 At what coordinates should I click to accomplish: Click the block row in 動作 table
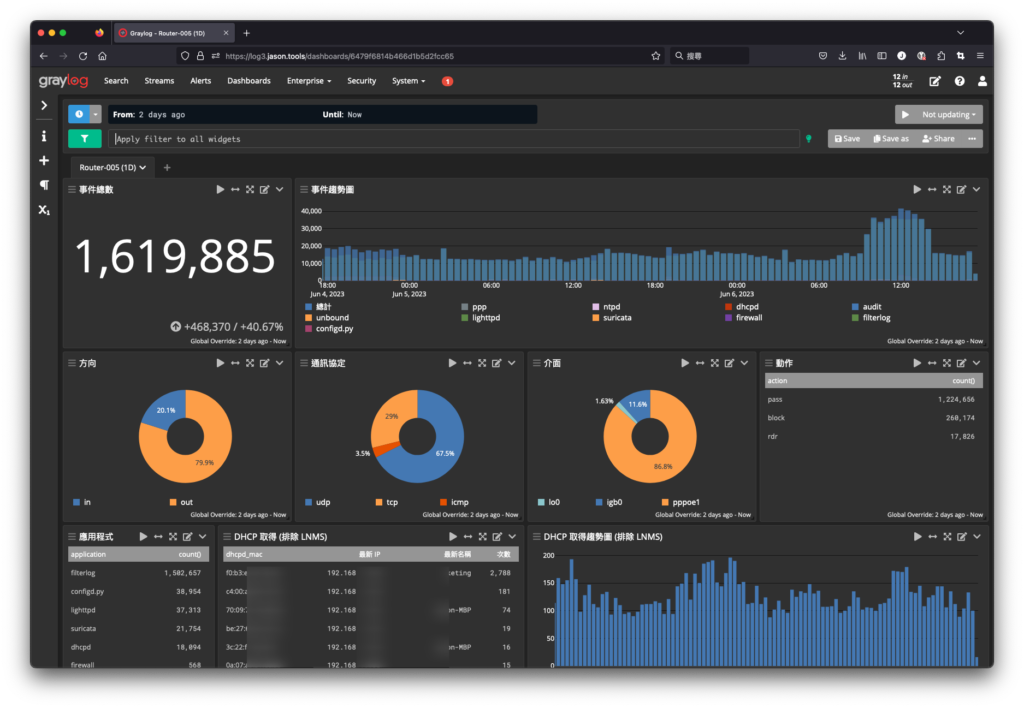873,418
